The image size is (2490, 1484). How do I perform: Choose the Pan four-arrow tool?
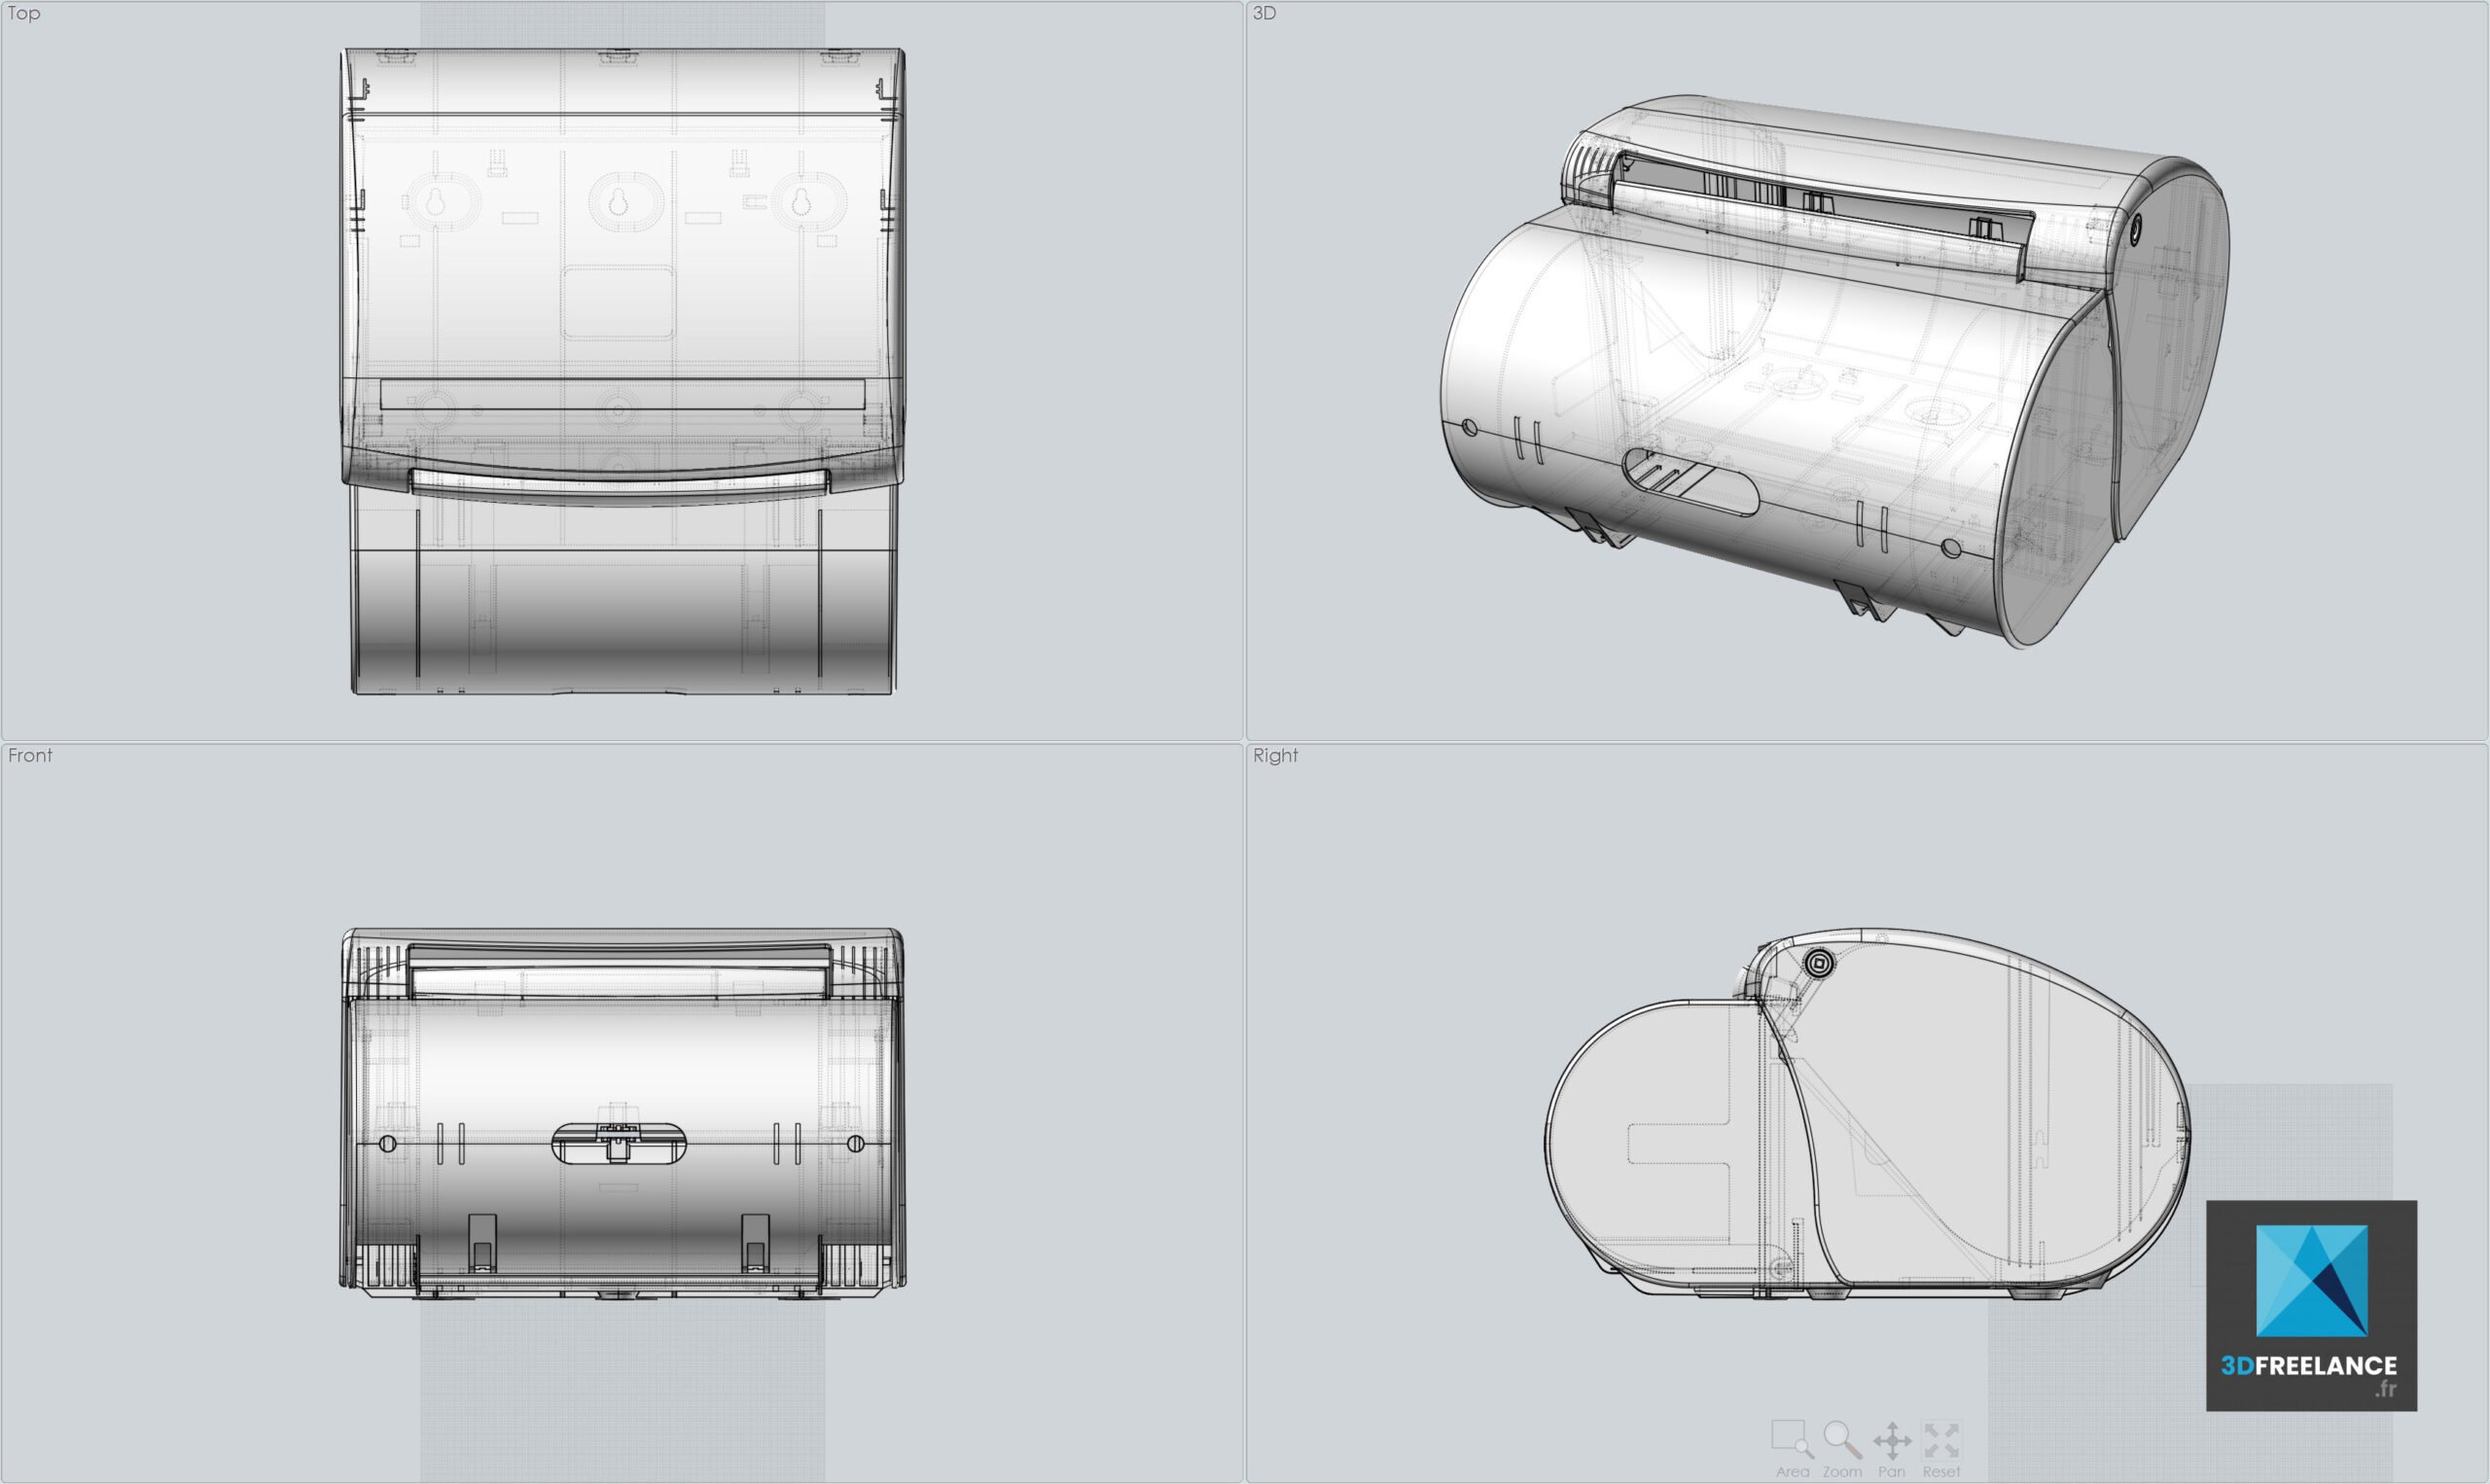(1891, 1442)
